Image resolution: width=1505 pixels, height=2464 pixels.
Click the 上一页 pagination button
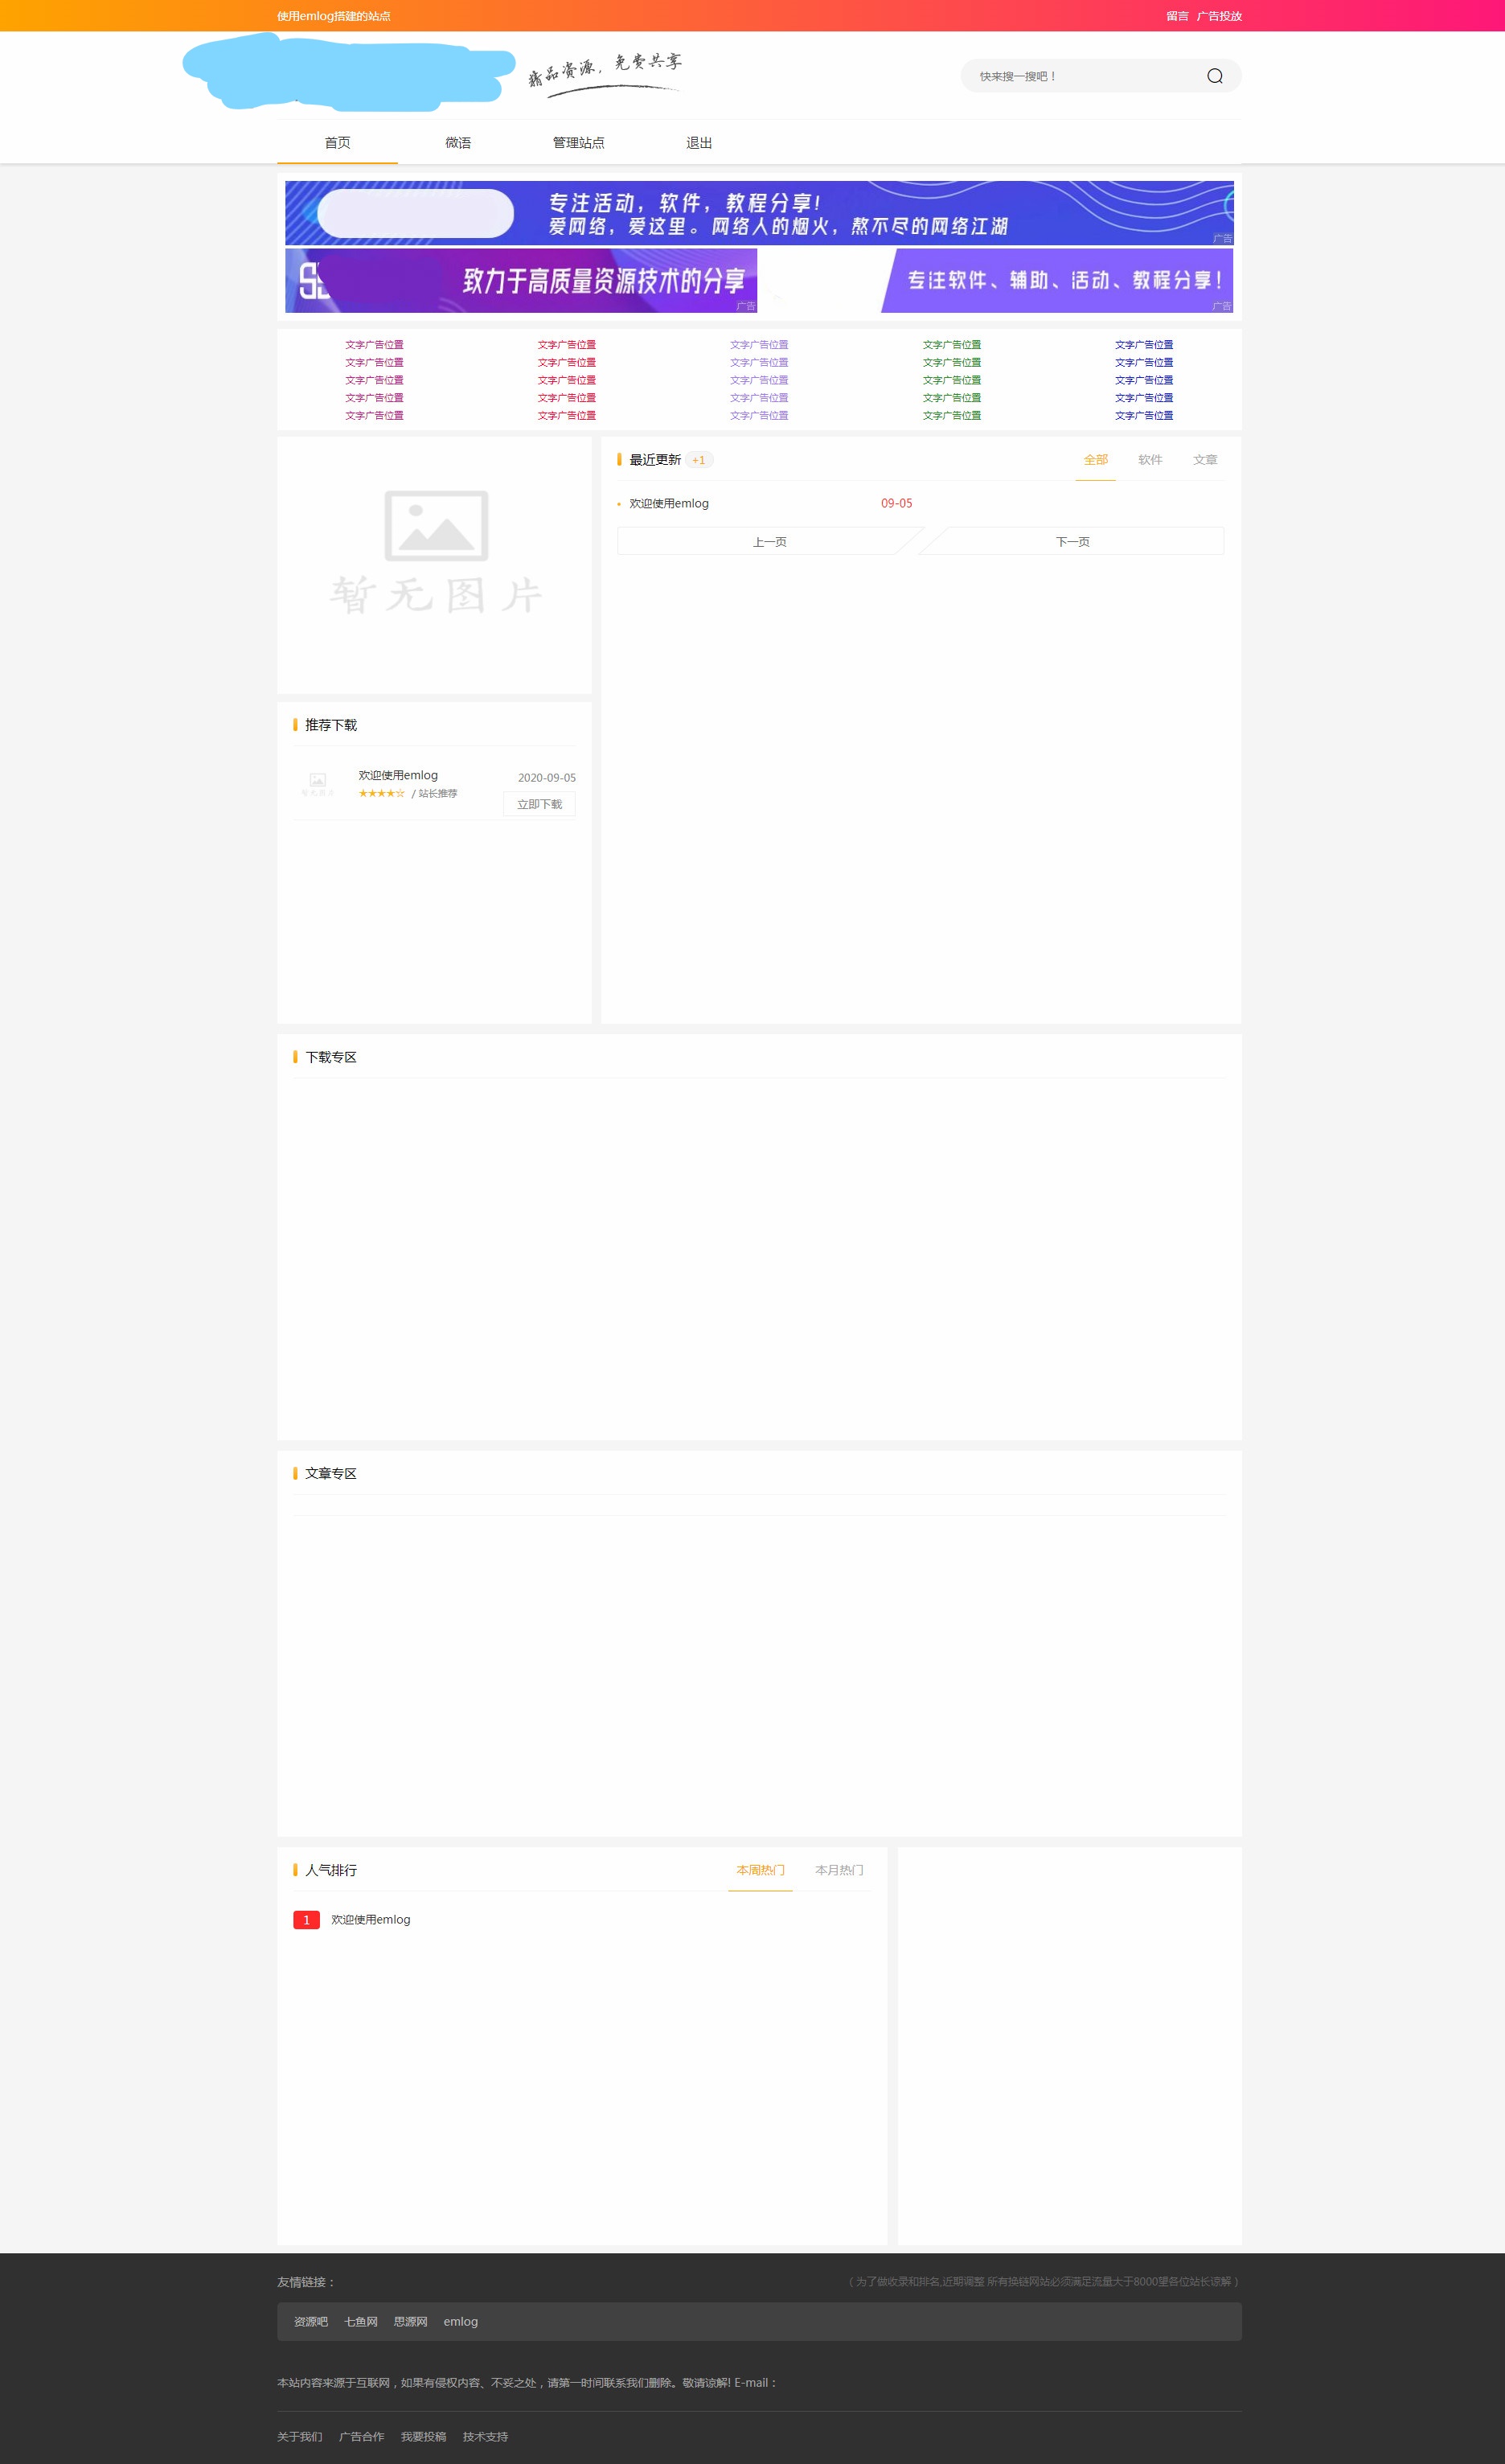tap(769, 542)
